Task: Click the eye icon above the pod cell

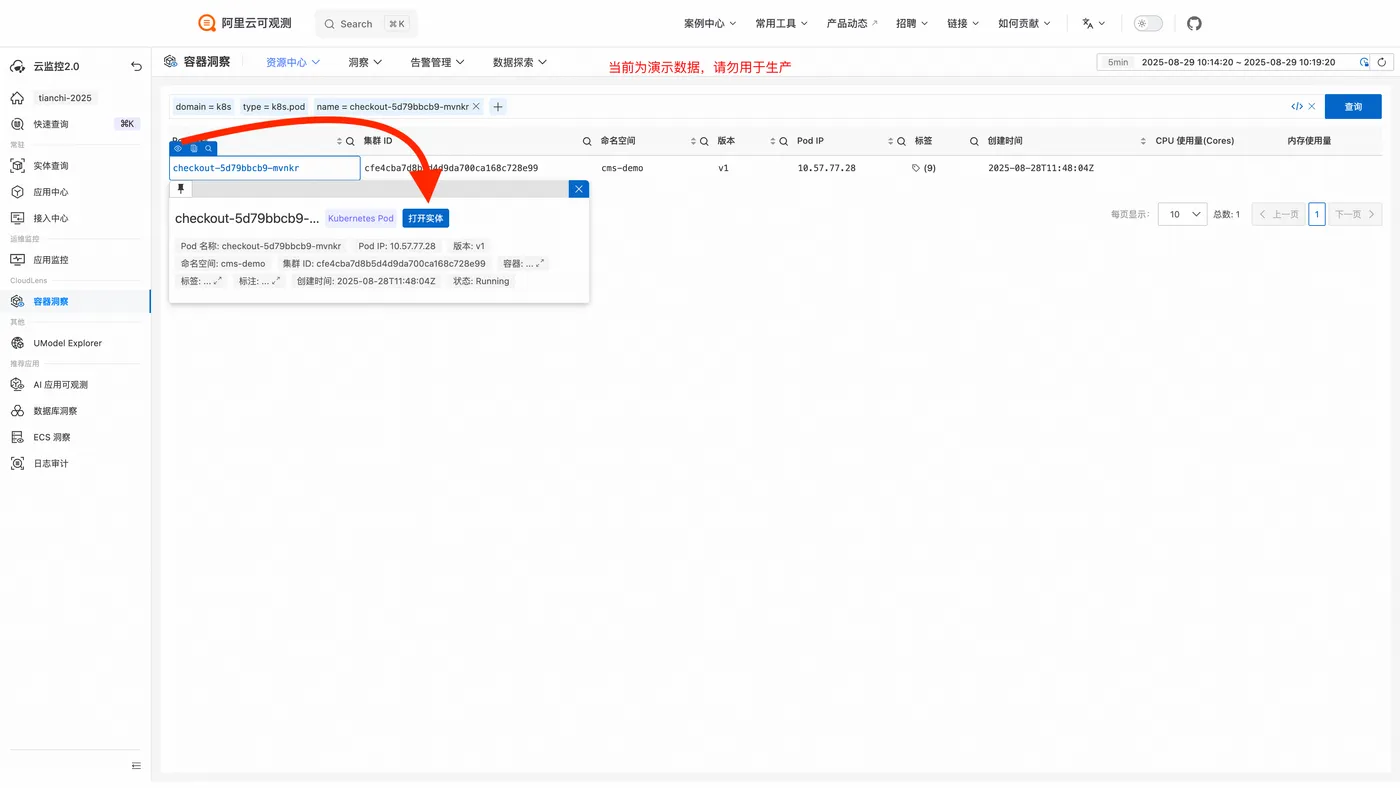Action: pos(178,148)
